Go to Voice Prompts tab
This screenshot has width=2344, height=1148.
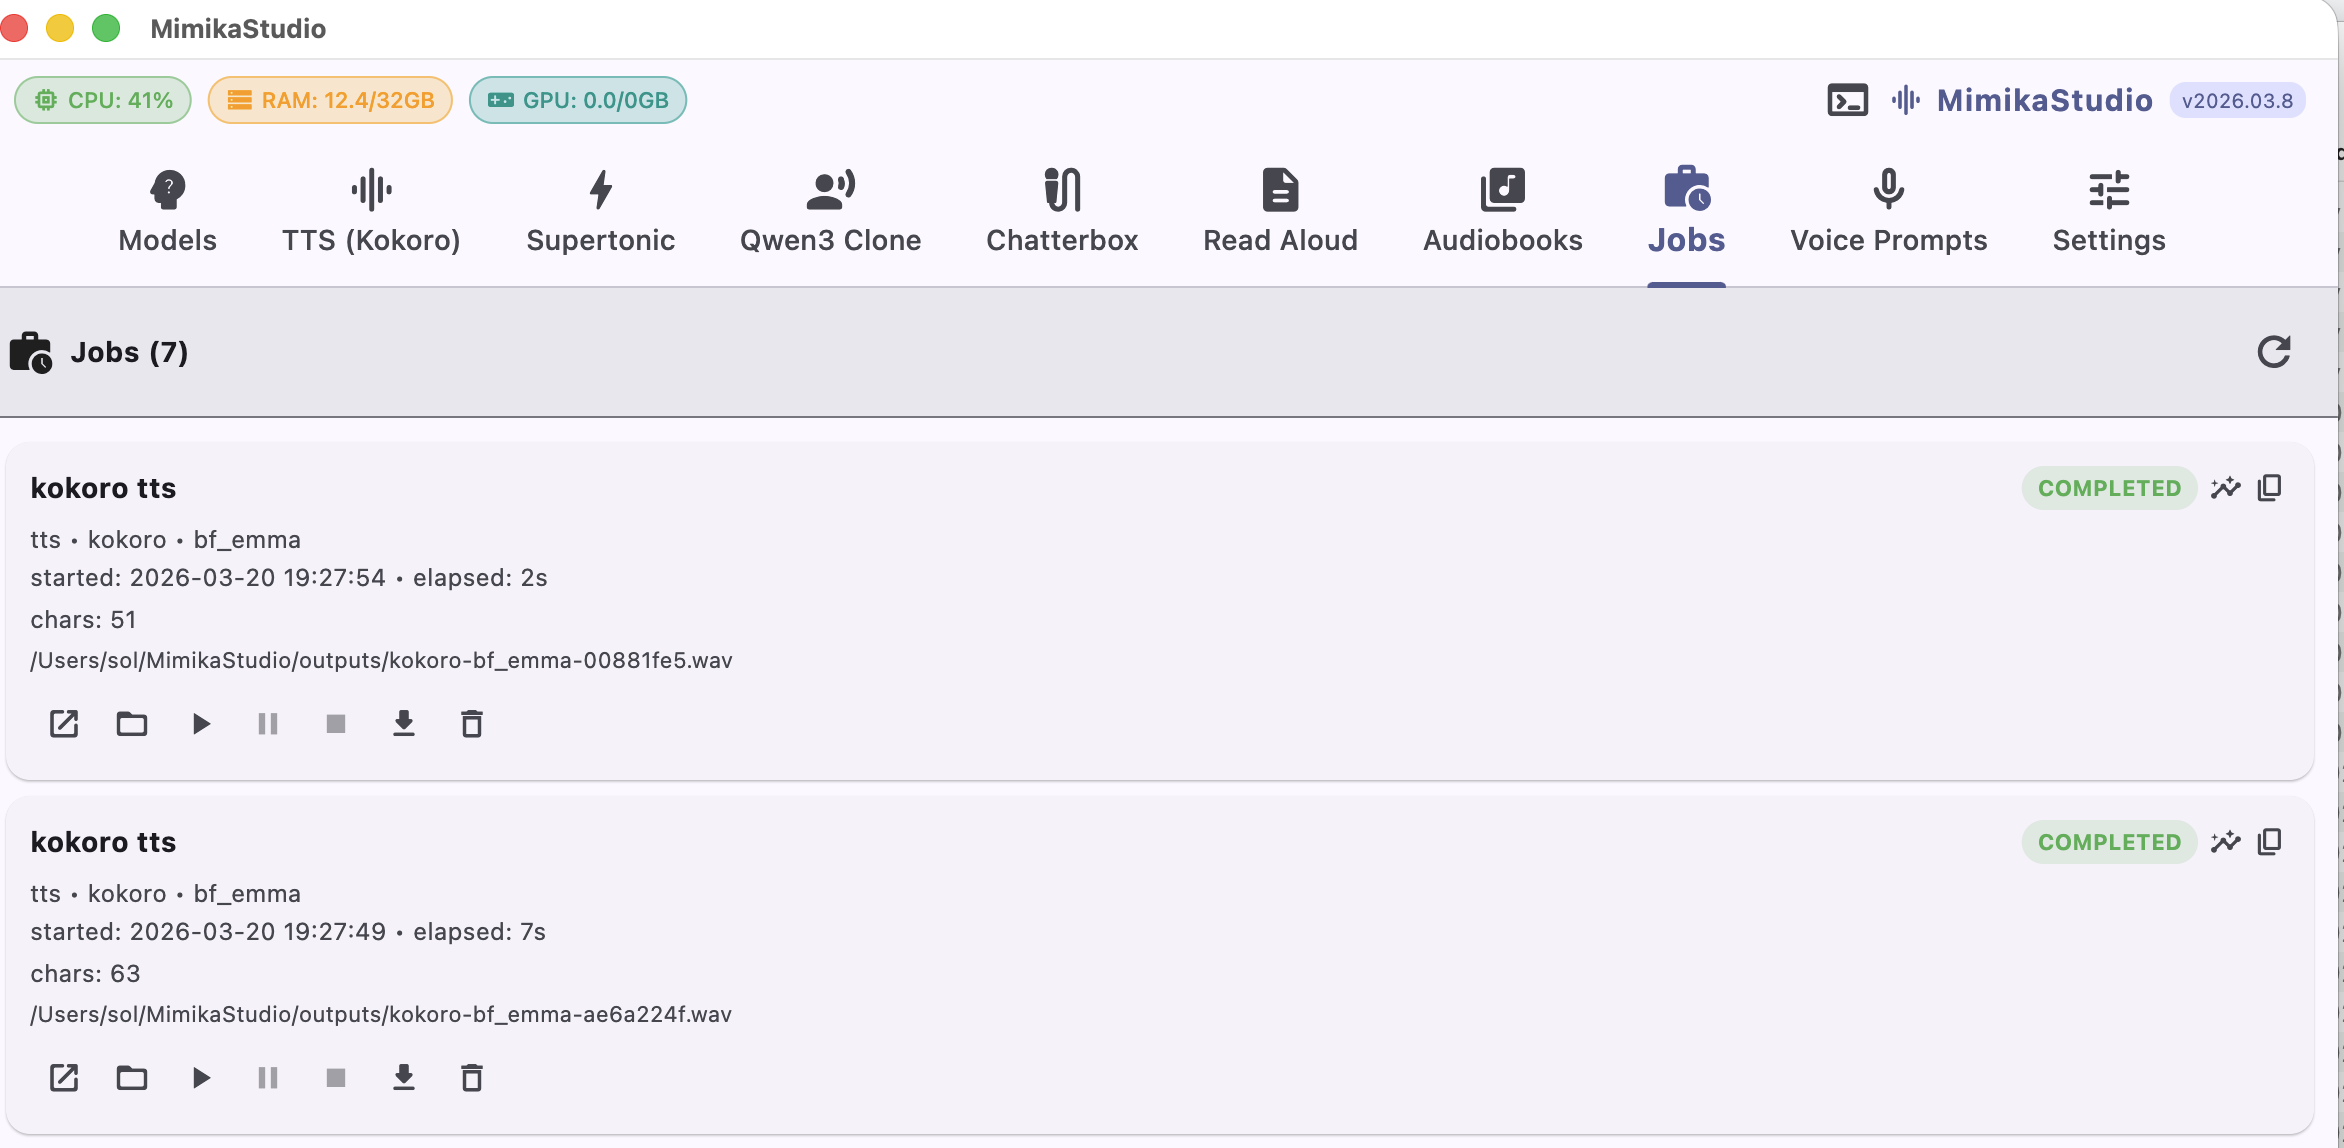coord(1888,211)
